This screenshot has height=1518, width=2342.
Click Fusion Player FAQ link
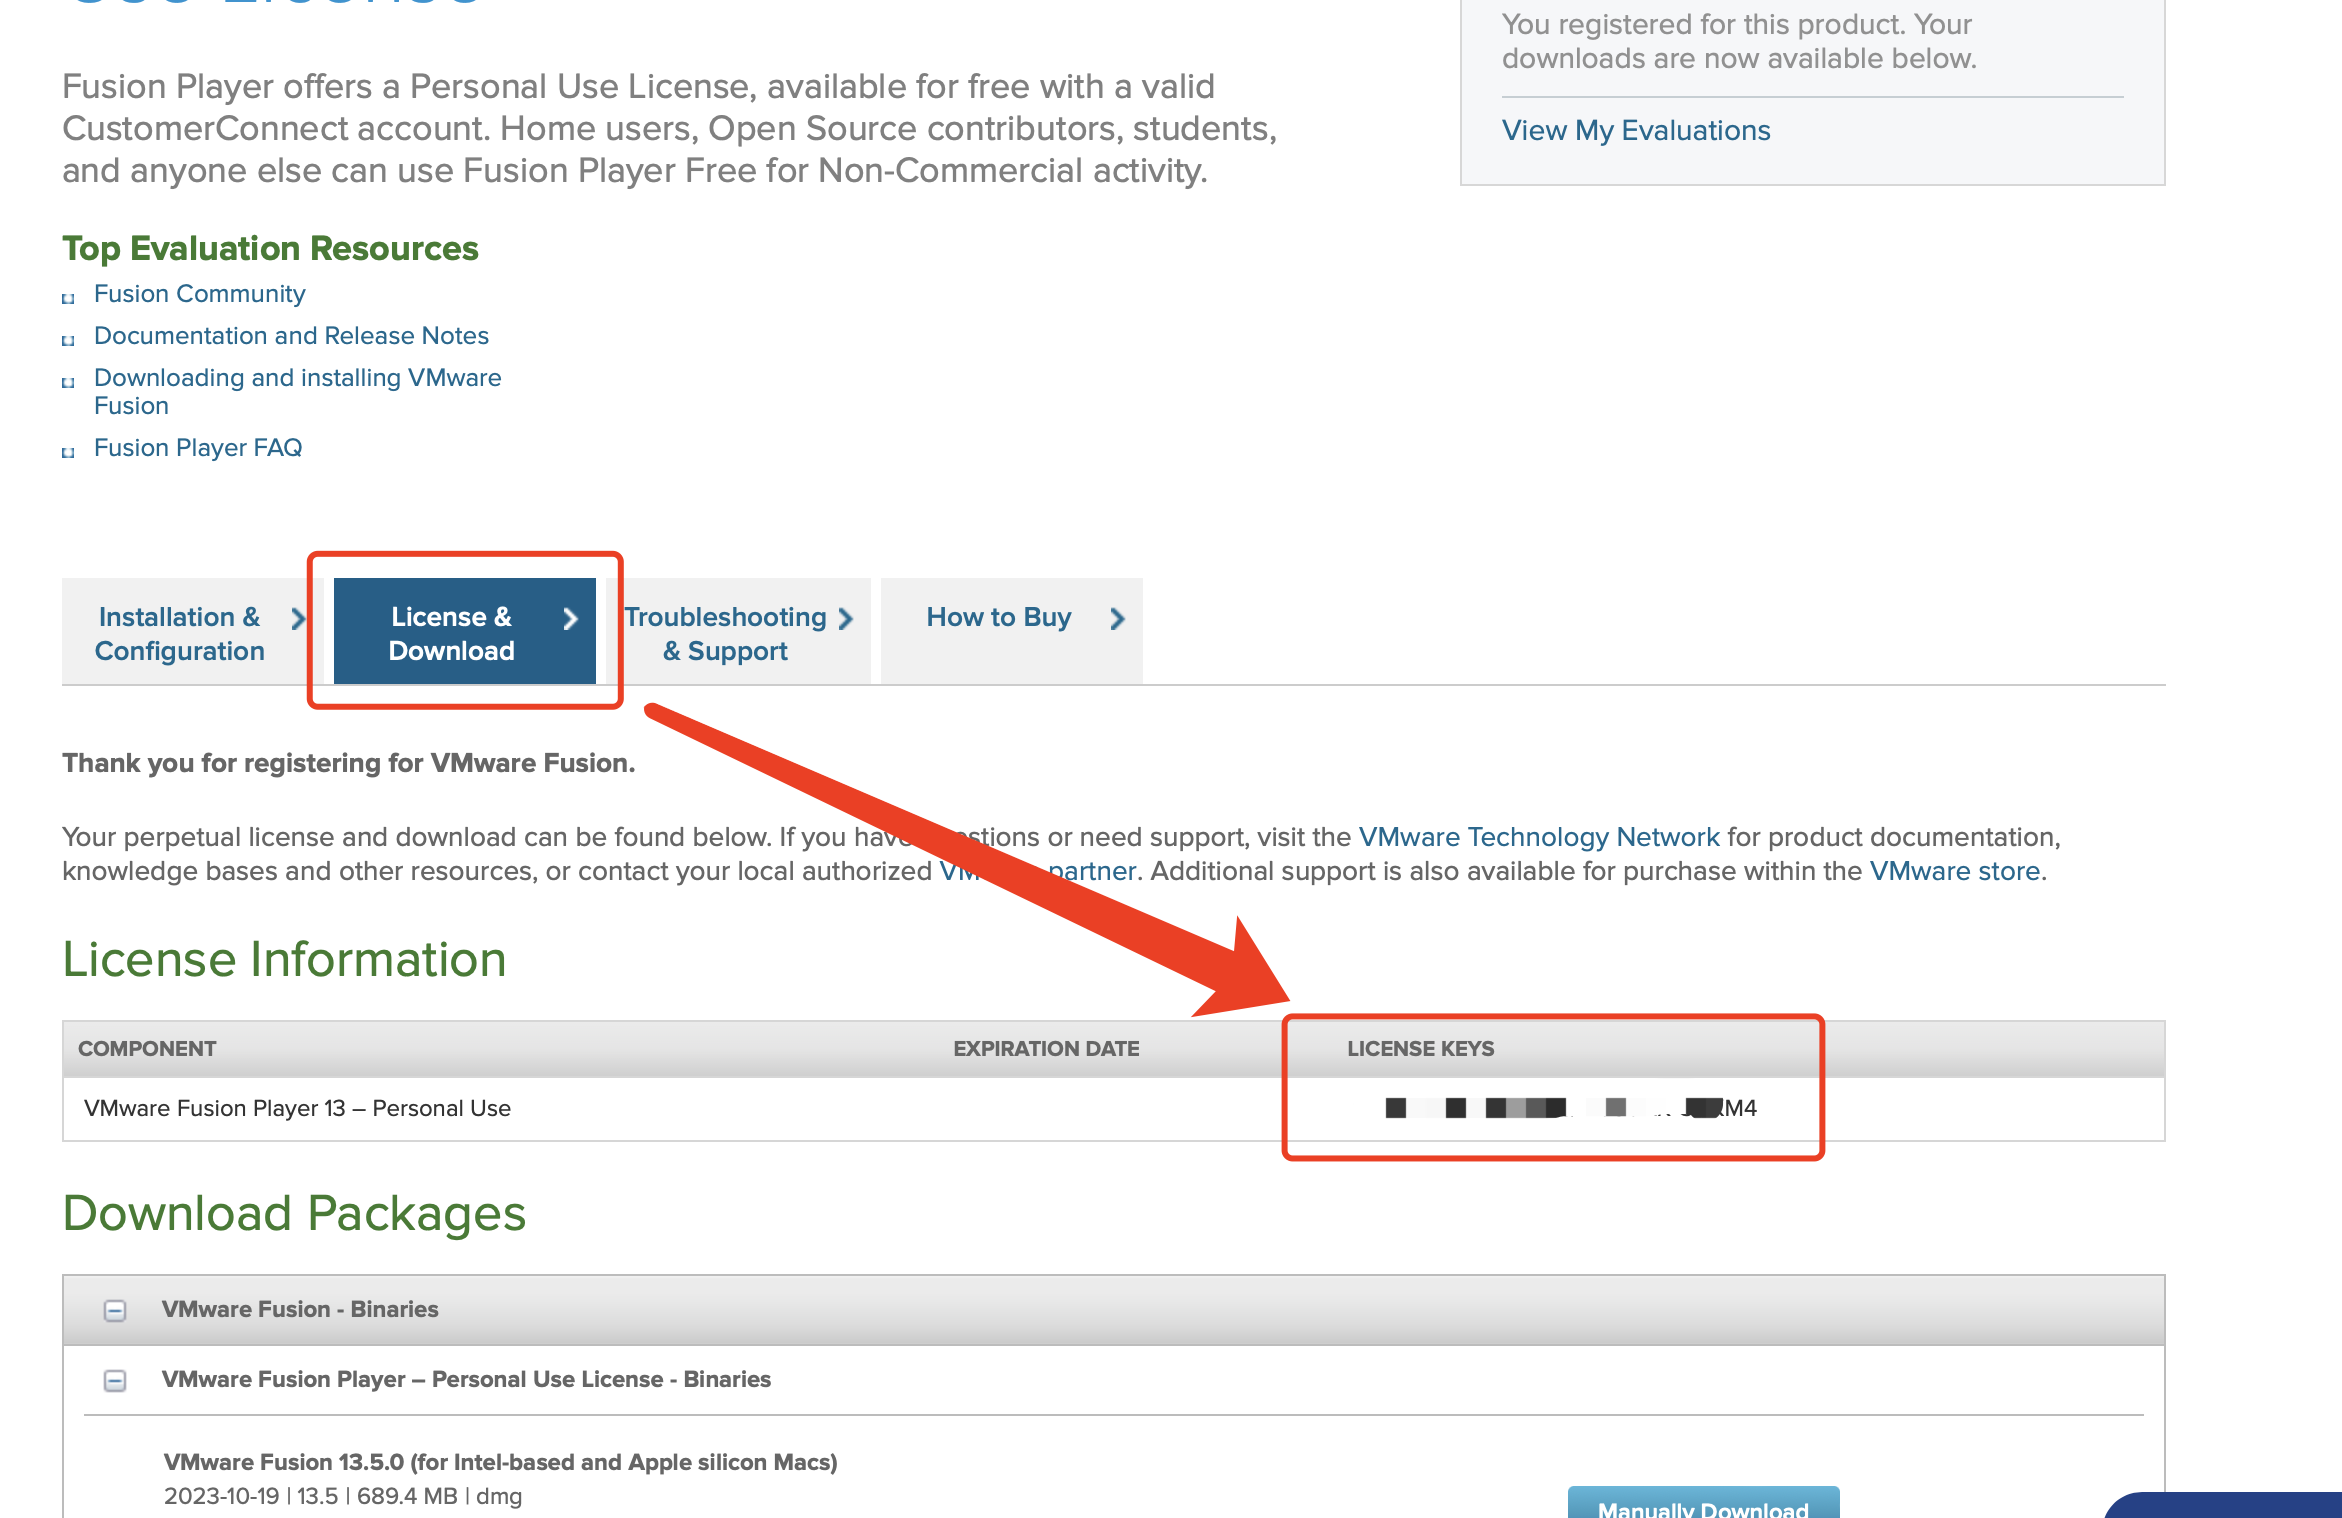(x=198, y=446)
